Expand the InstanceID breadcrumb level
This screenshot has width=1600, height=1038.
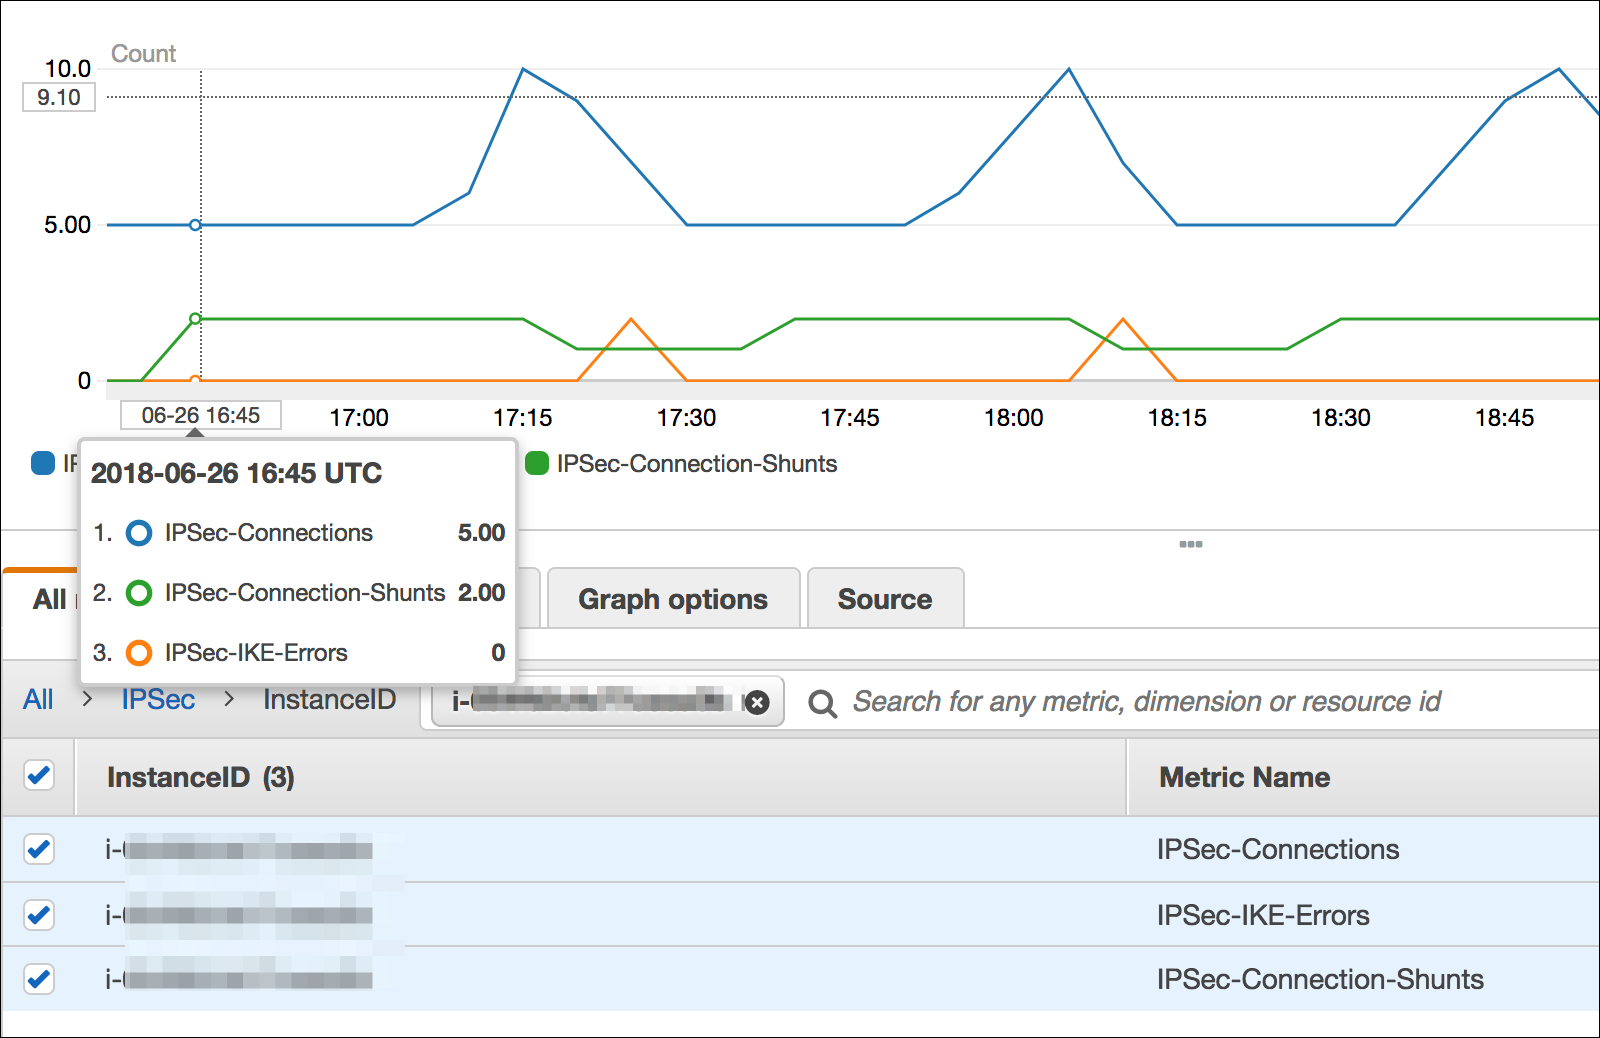(329, 700)
